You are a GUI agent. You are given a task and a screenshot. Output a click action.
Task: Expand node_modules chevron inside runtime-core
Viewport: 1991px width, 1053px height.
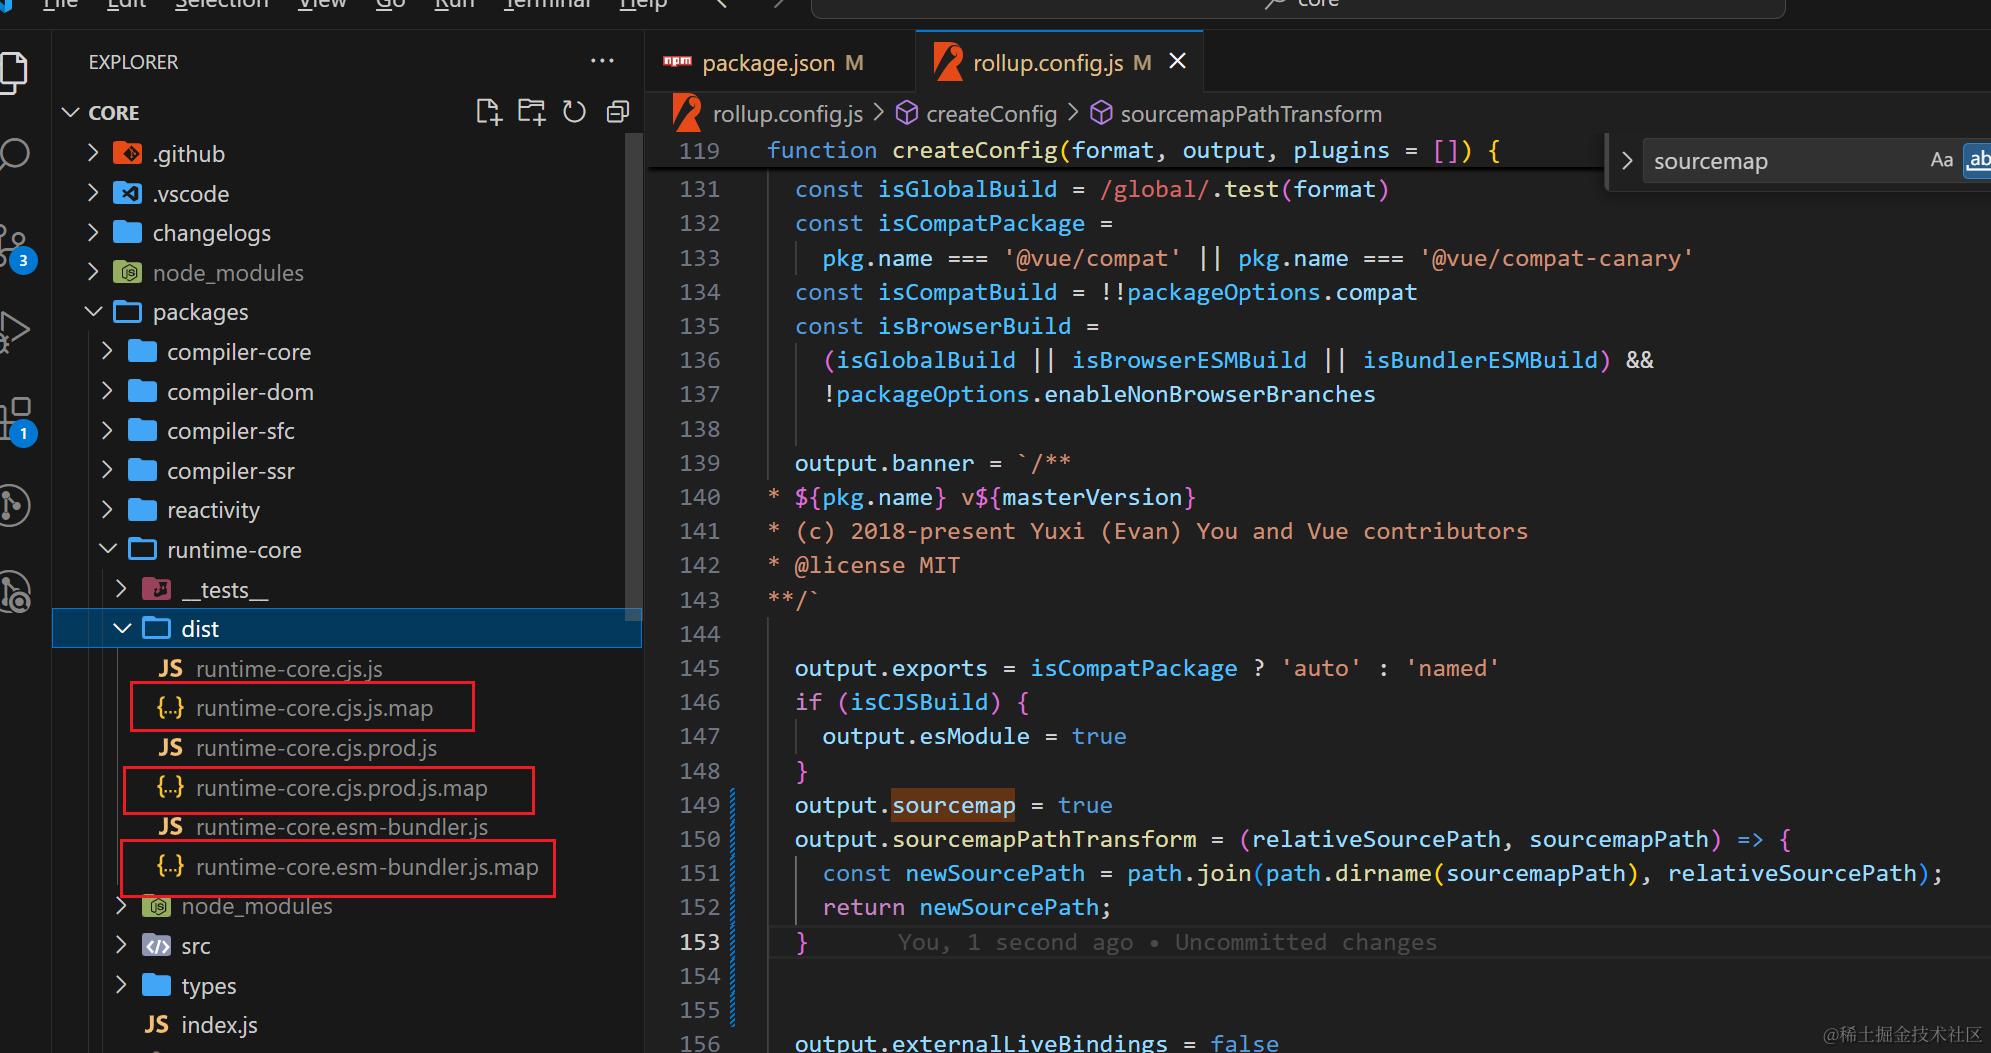122,905
